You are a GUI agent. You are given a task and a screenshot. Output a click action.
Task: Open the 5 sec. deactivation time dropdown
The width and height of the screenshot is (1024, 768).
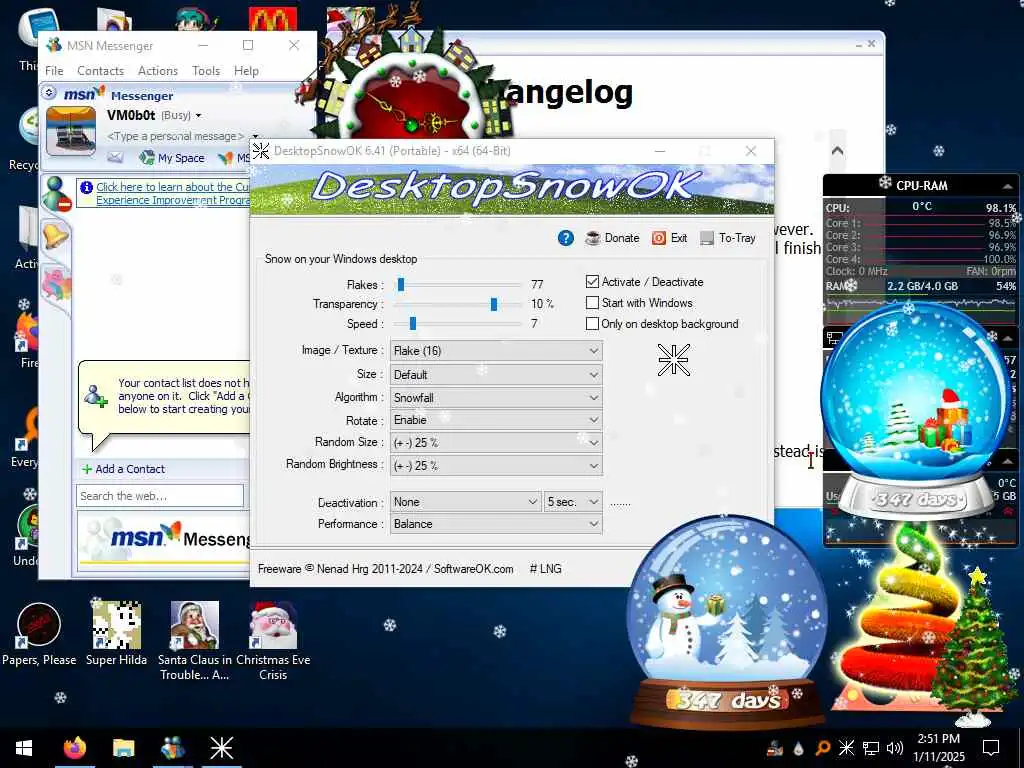pyautogui.click(x=573, y=502)
